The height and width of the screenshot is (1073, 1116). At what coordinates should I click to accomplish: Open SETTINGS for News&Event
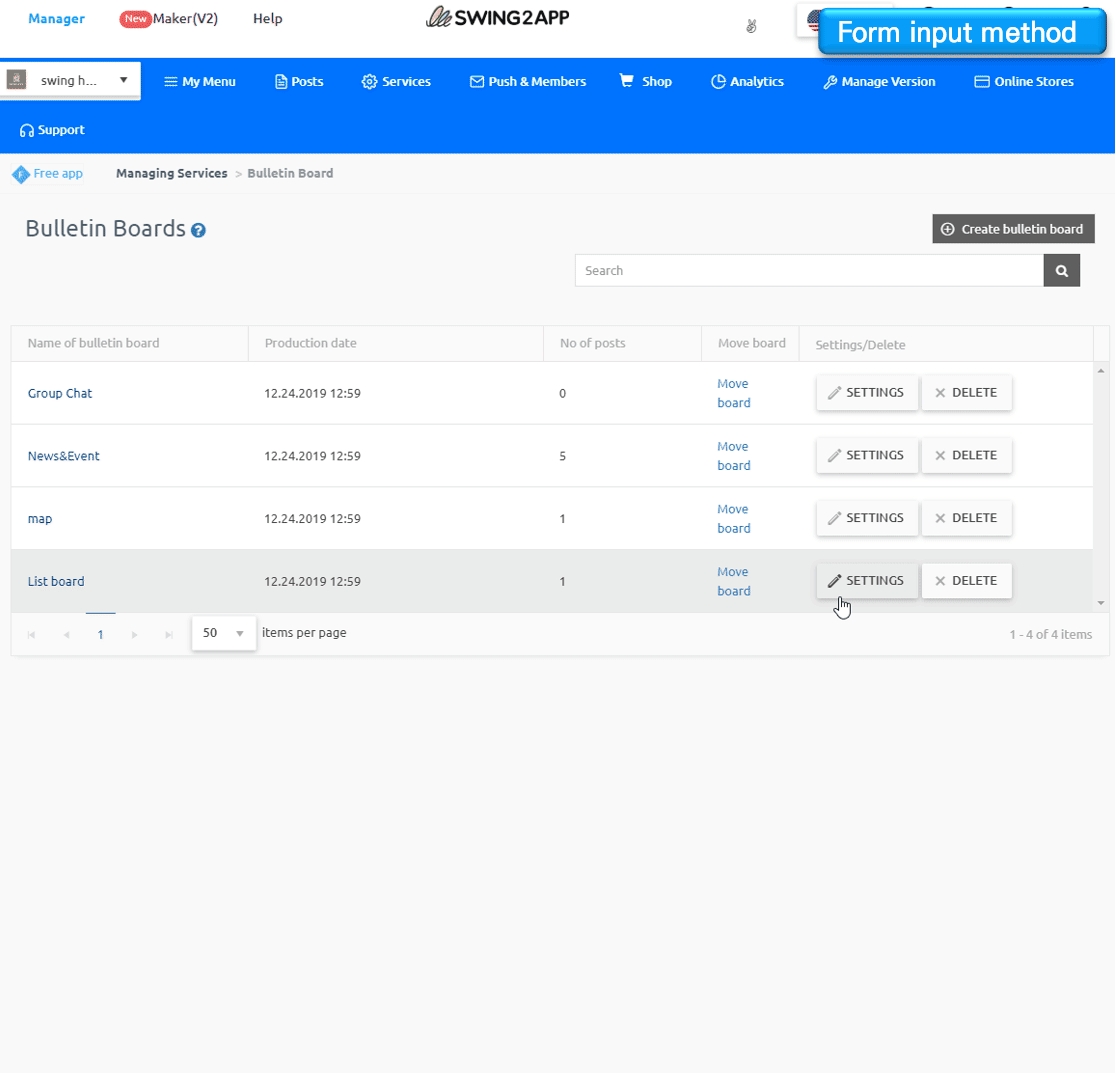[x=866, y=455]
